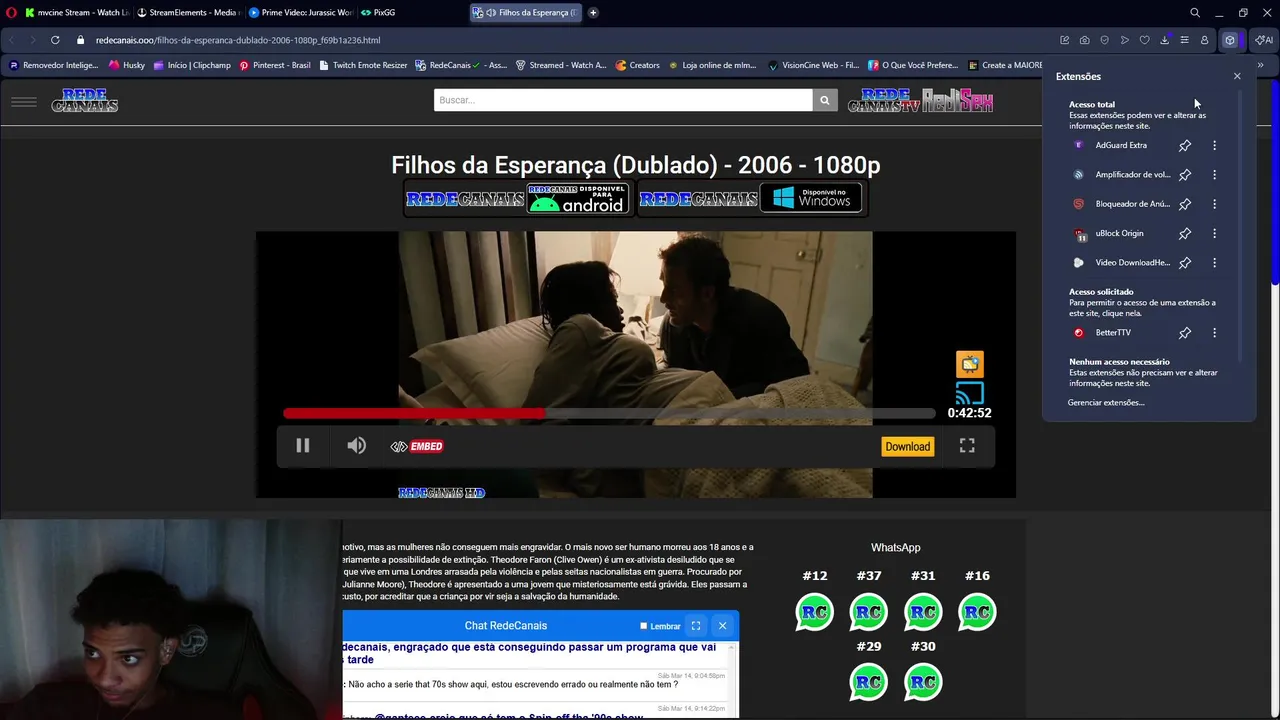
Task: Close the Extensões panel
Action: [x=1237, y=76]
